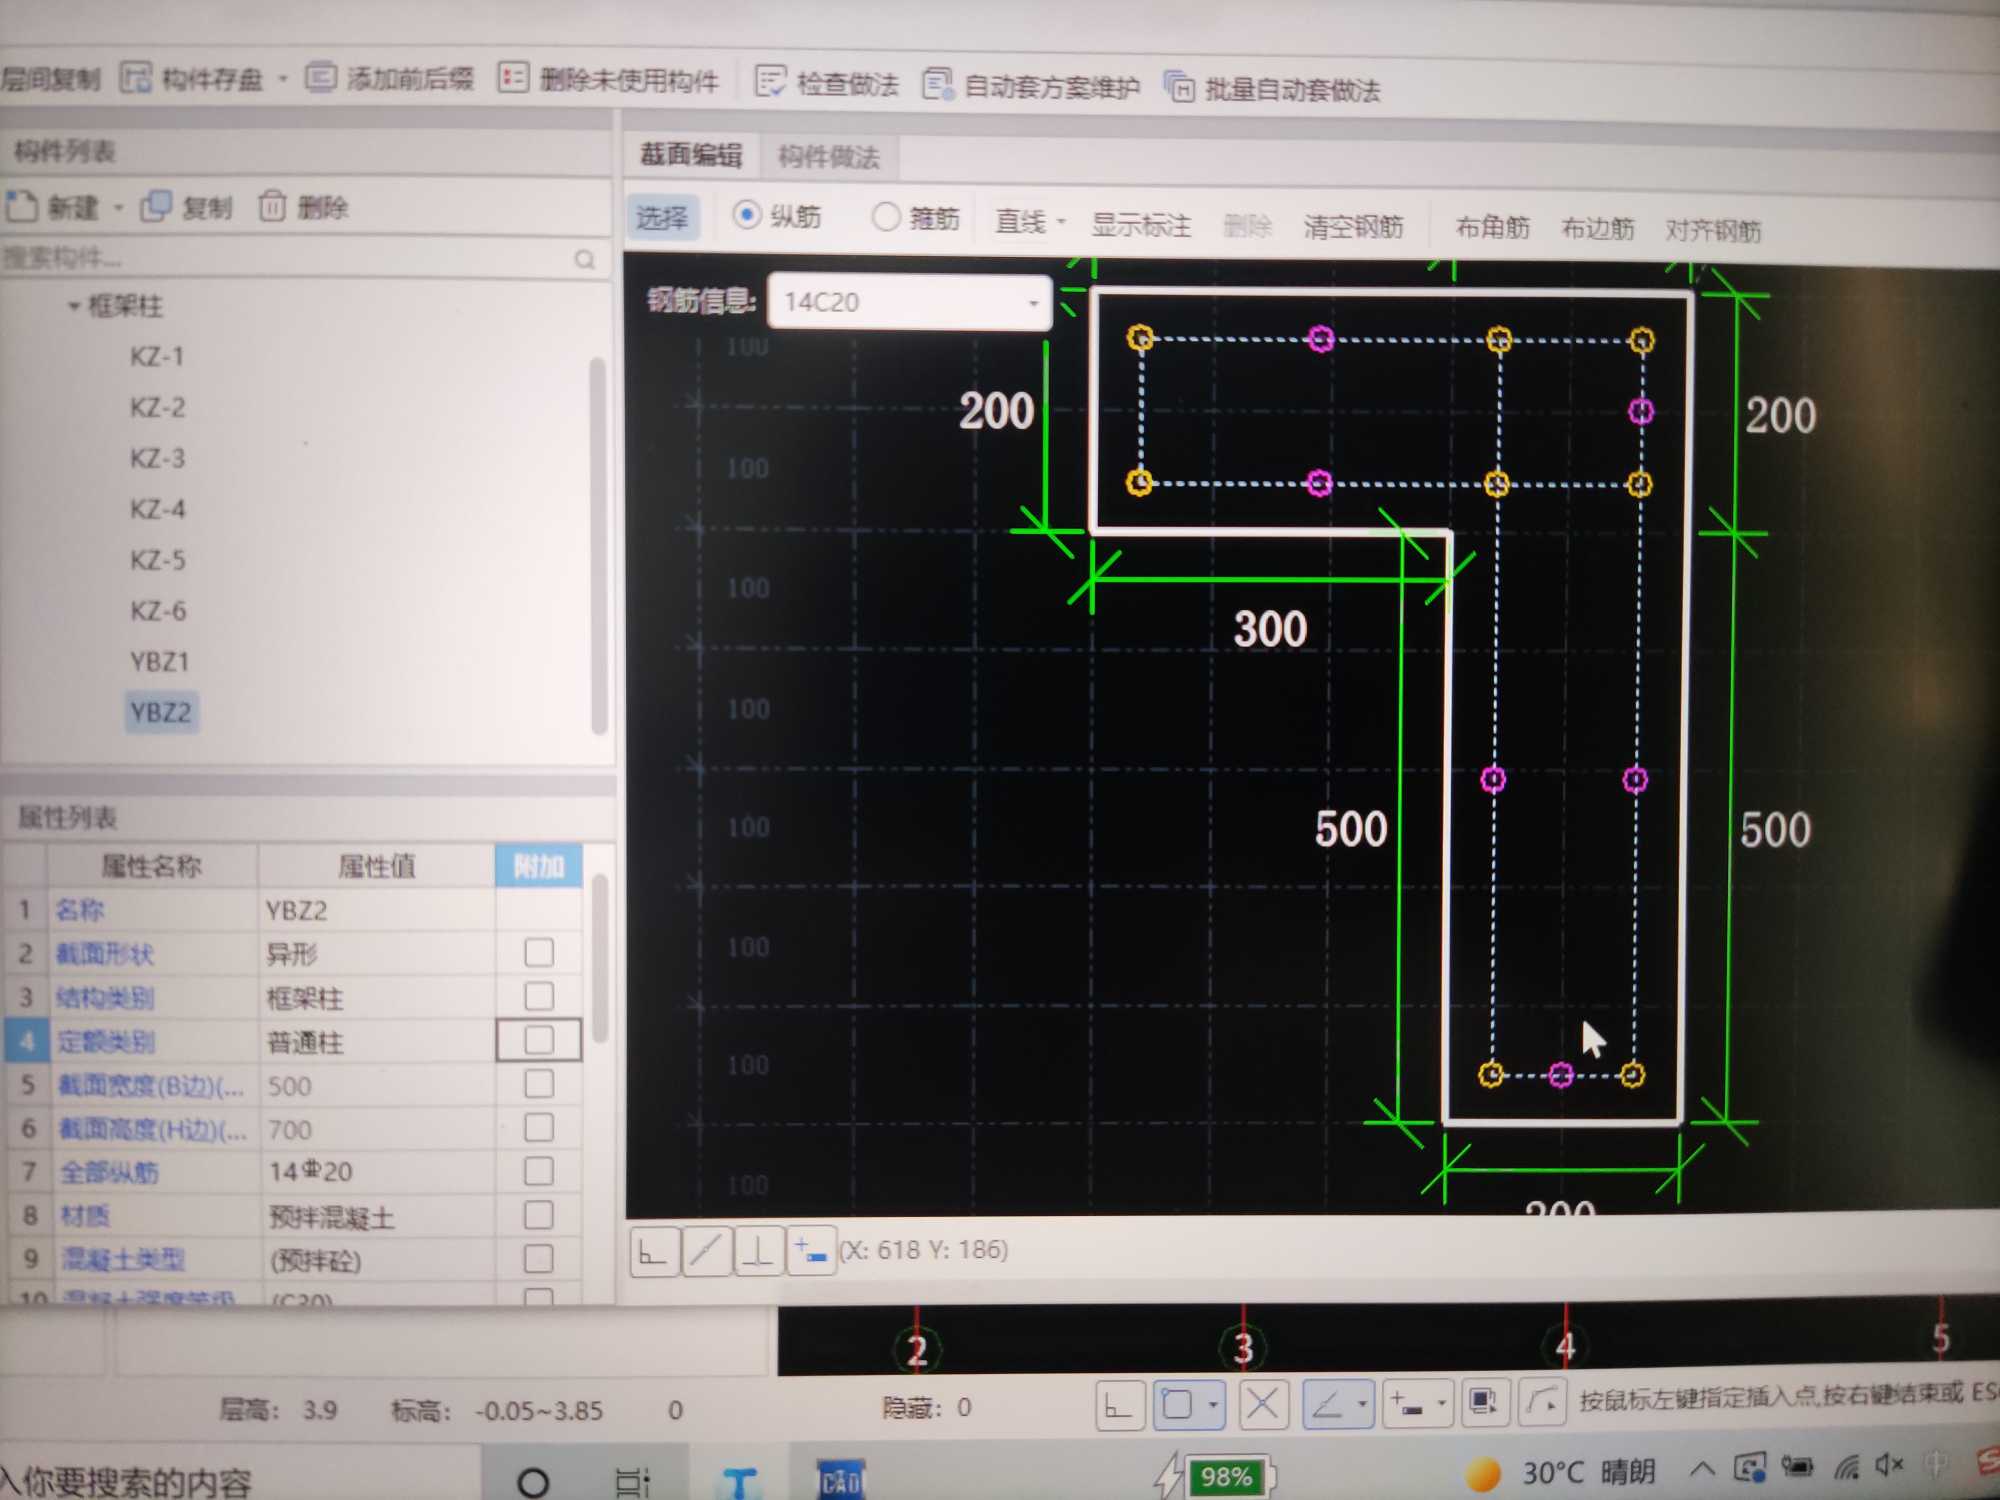Select the 纵筋 radio button

(747, 214)
